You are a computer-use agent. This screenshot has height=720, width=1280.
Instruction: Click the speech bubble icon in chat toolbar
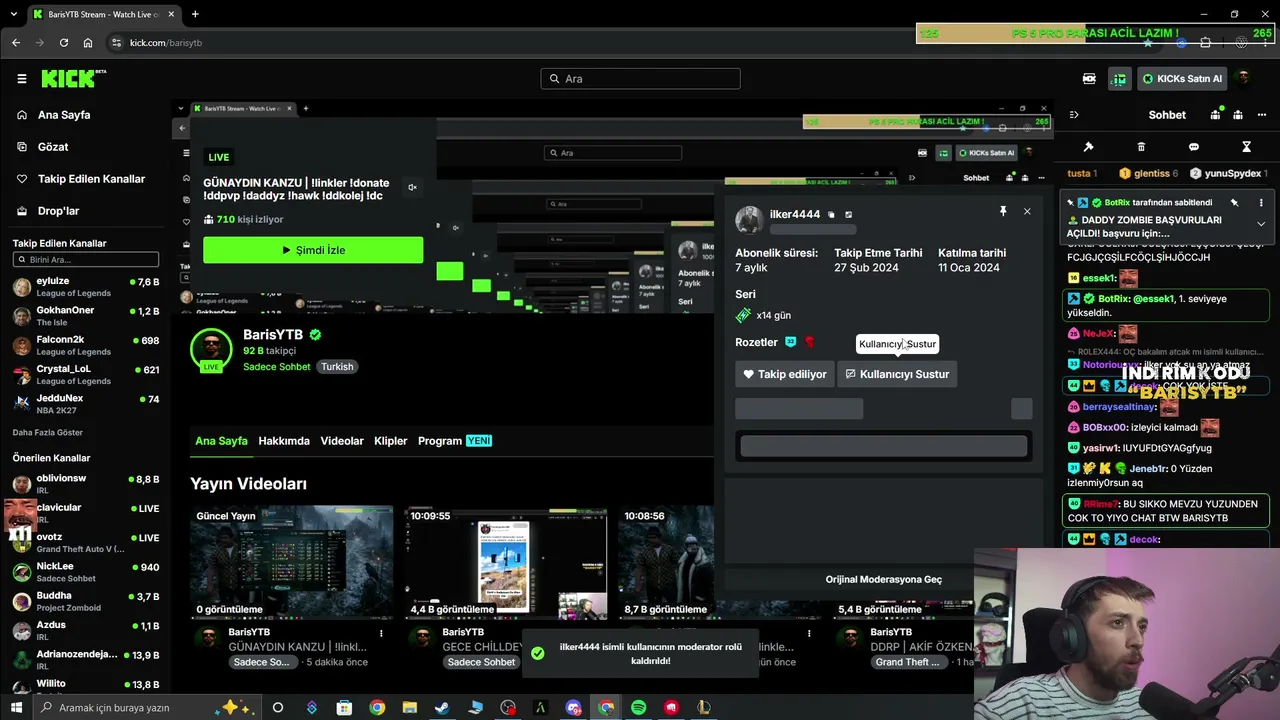[1194, 147]
